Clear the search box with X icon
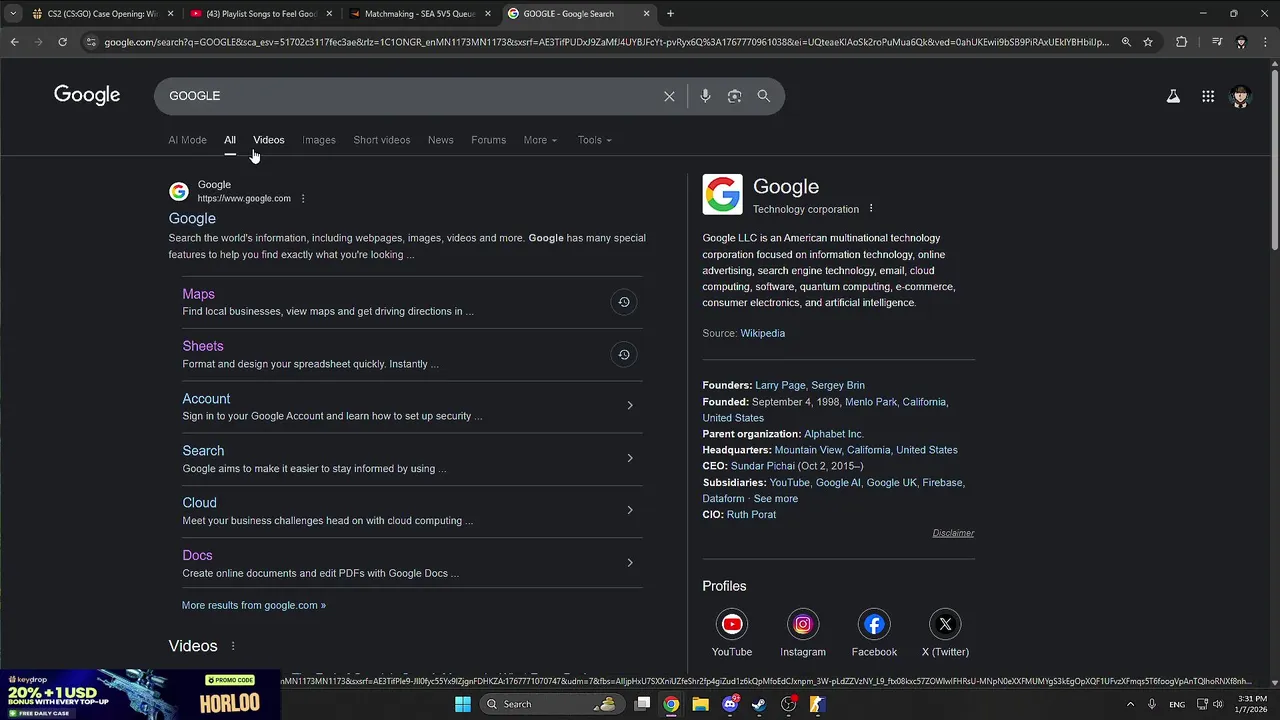 pyautogui.click(x=669, y=96)
